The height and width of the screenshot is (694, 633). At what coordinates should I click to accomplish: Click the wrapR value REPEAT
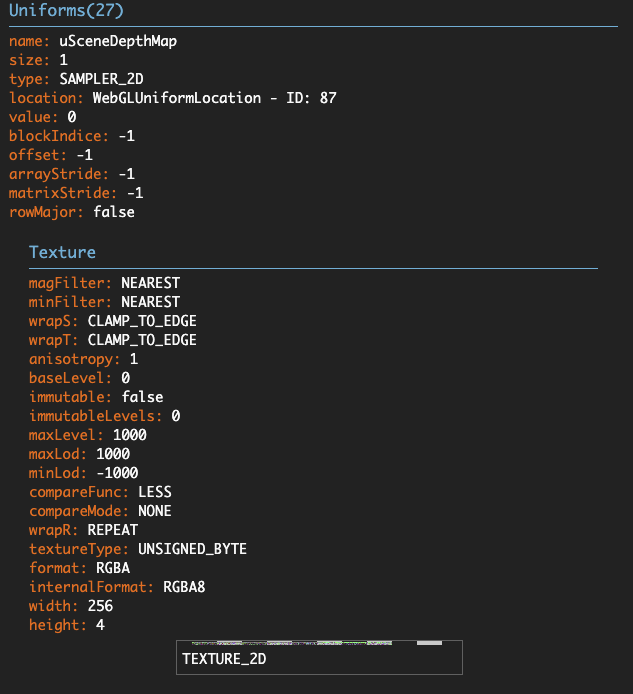pos(112,531)
